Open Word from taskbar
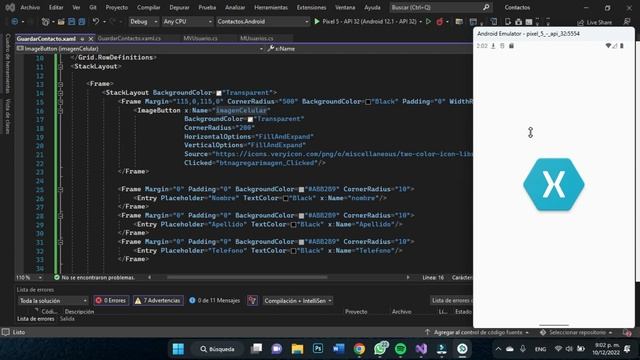Screen dimensions: 640x360 pos(338,349)
